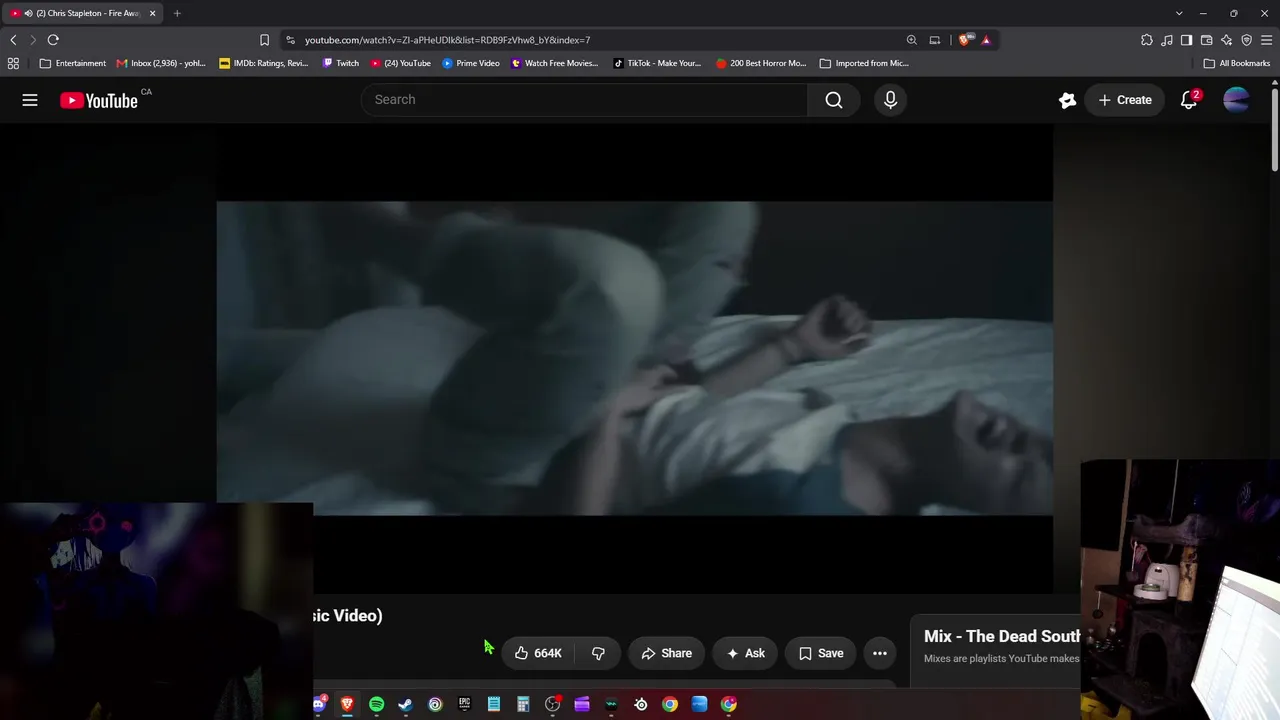Open media control music note icon
The image size is (1280, 720).
coord(1167,40)
